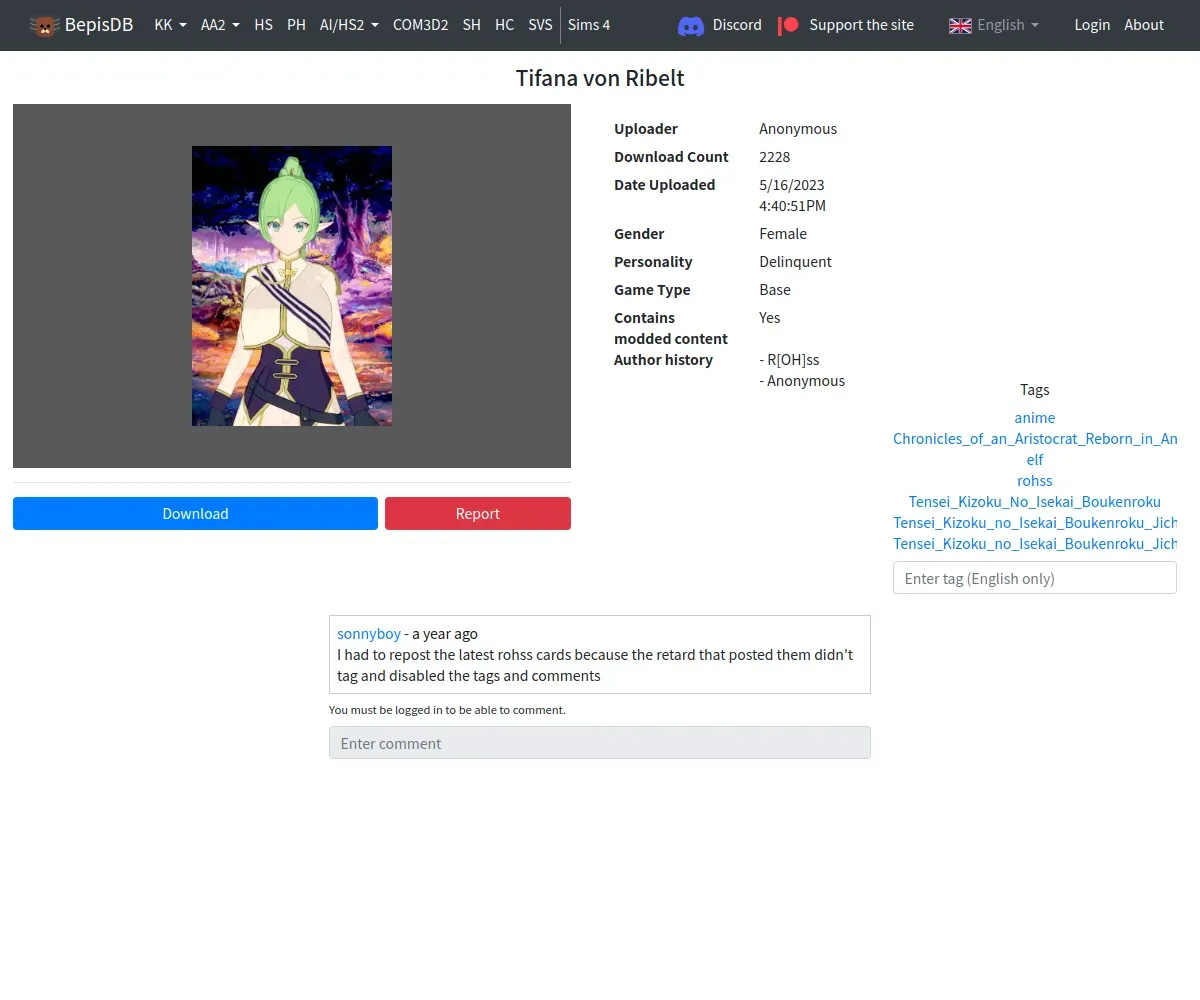Click the elf tag
This screenshot has width=1200, height=1000.
pos(1035,460)
